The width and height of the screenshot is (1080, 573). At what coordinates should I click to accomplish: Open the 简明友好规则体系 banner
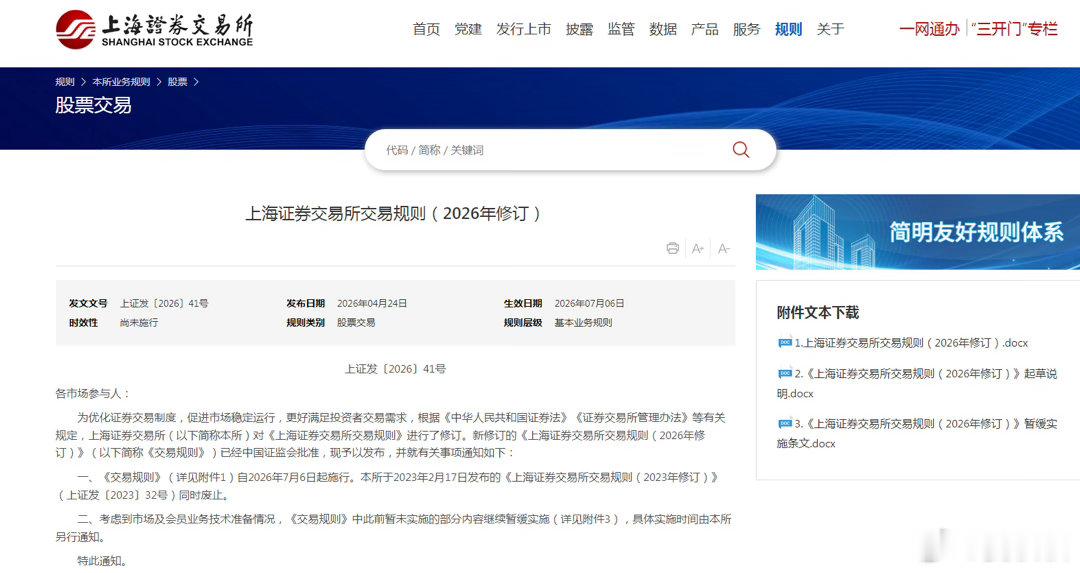pyautogui.click(x=917, y=232)
